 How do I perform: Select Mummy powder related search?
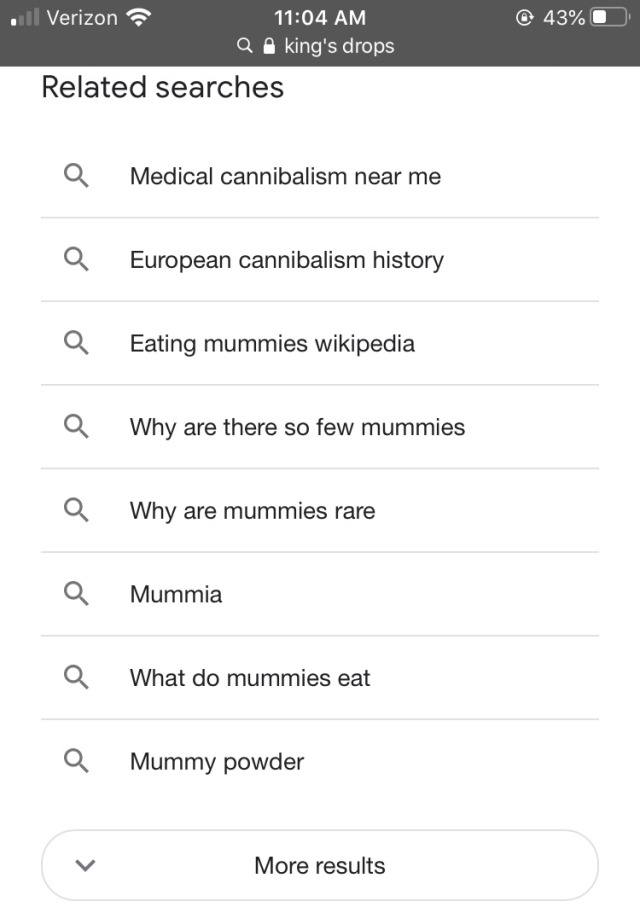click(x=319, y=761)
